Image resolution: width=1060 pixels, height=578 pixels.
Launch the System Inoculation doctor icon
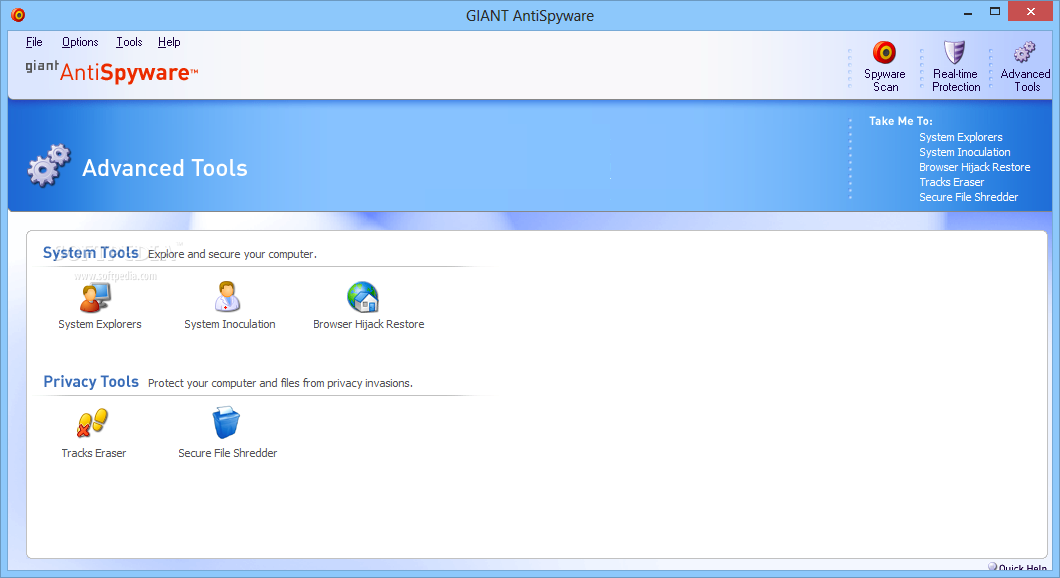click(x=227, y=297)
